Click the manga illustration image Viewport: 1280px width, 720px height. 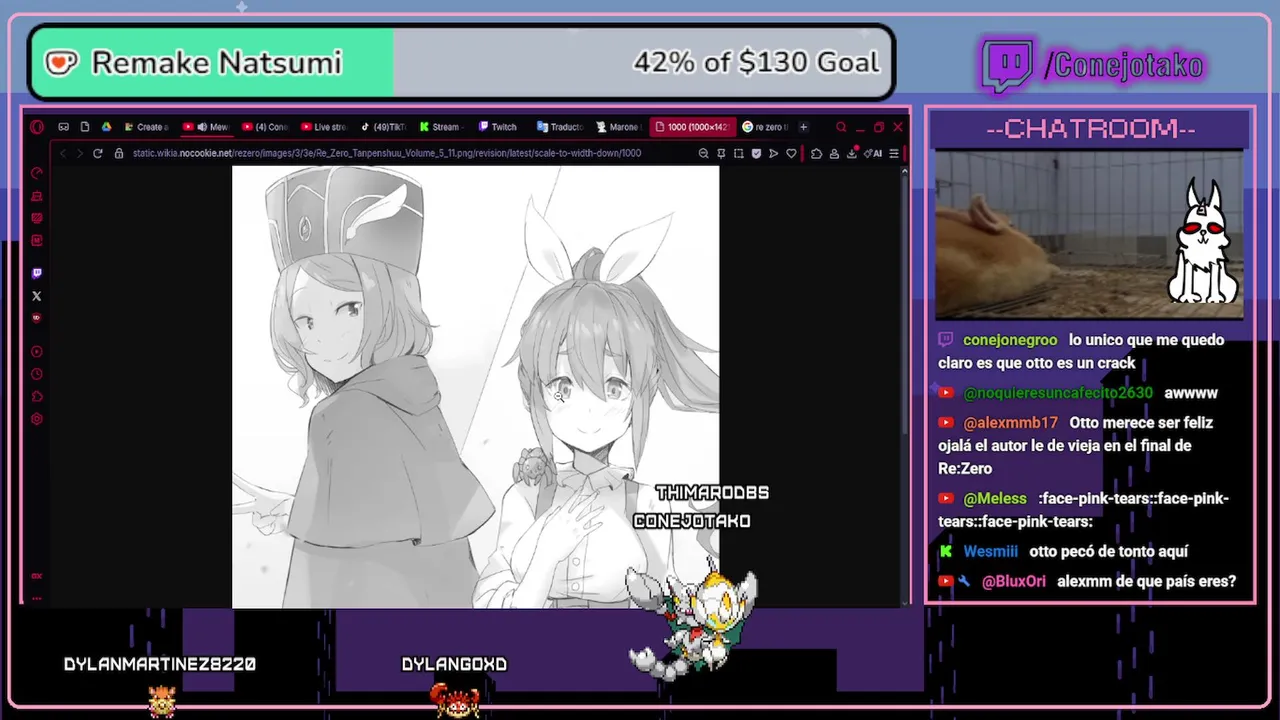[x=475, y=387]
